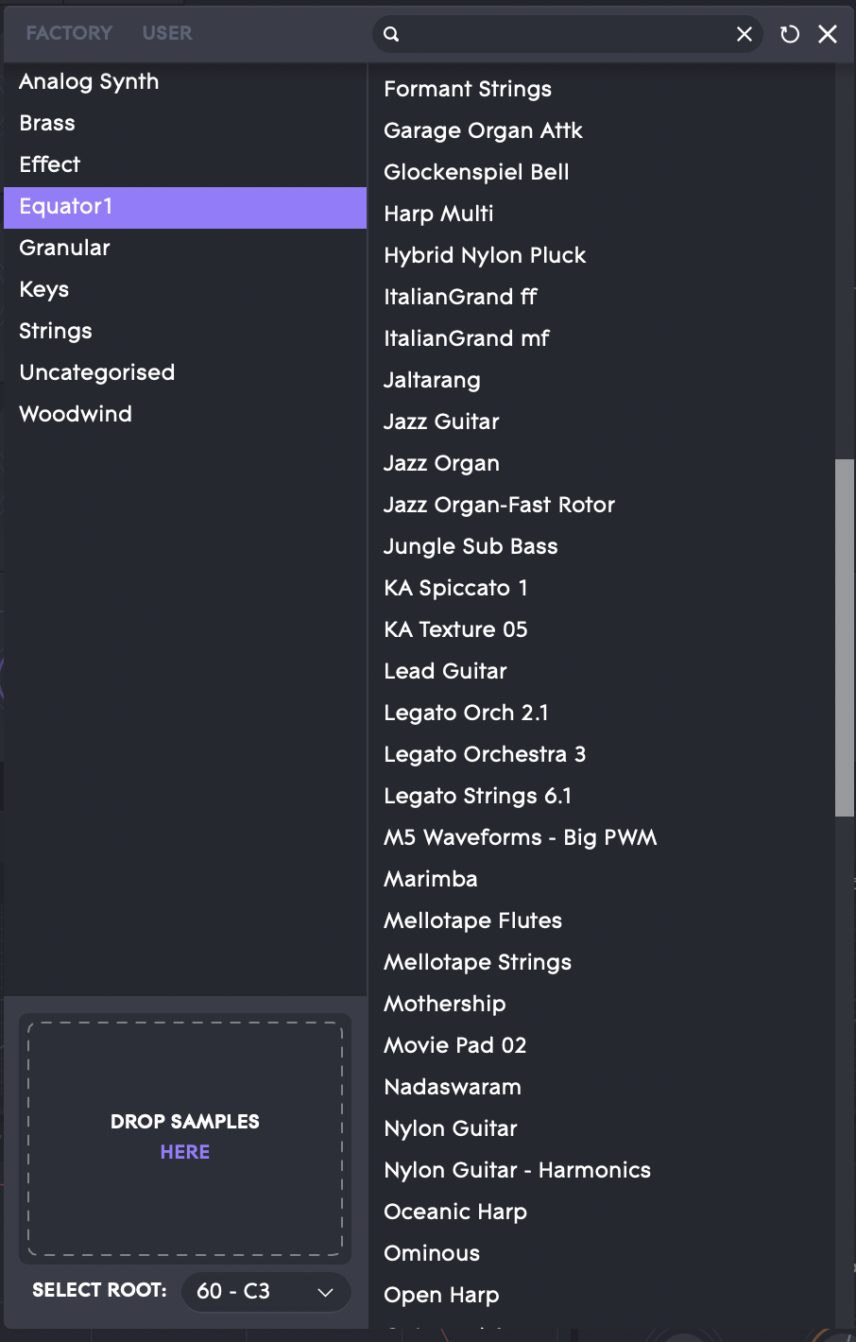This screenshot has height=1342, width=856.
Task: Select the Glockenspiel Bell sample
Action: pyautogui.click(x=476, y=172)
